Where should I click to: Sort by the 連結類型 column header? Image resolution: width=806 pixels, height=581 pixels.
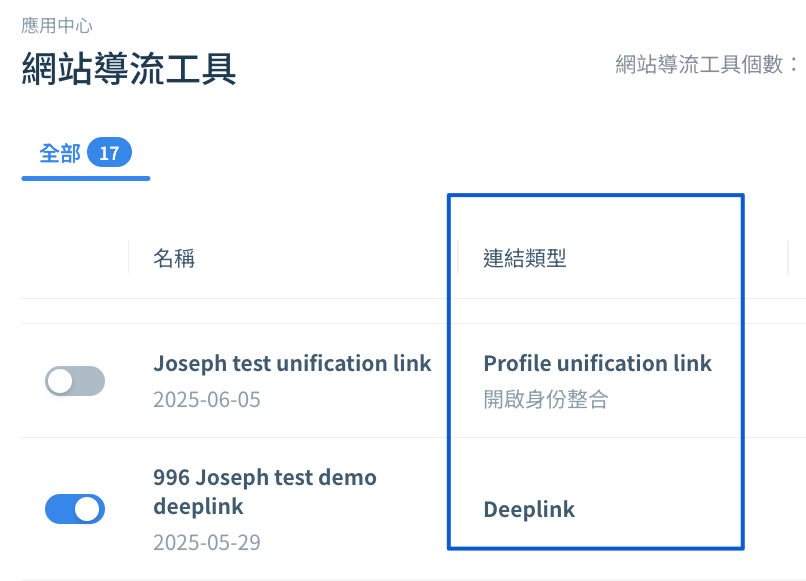[525, 258]
